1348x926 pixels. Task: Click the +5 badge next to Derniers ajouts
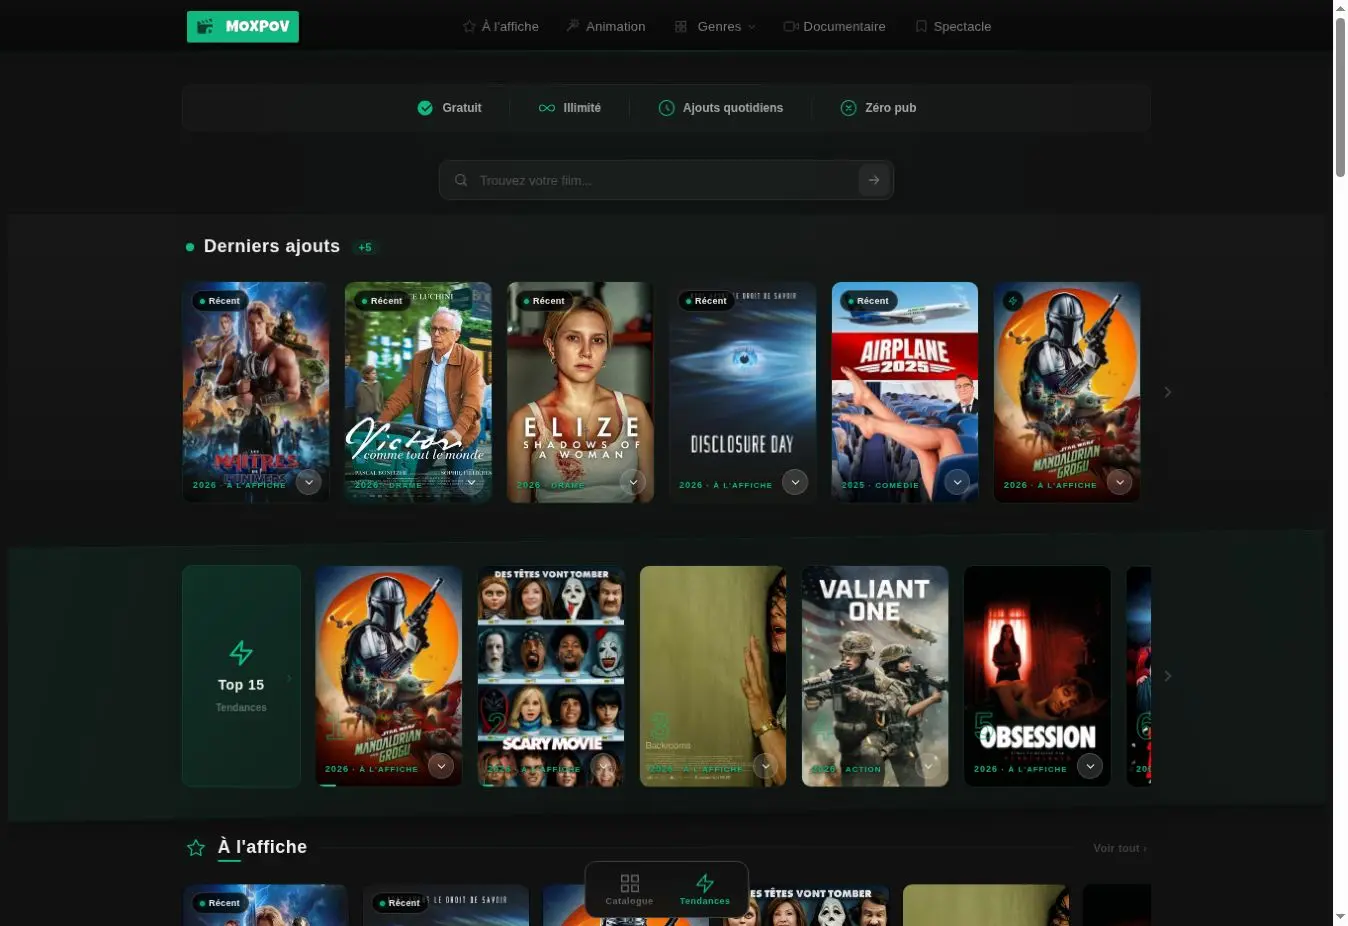point(365,247)
